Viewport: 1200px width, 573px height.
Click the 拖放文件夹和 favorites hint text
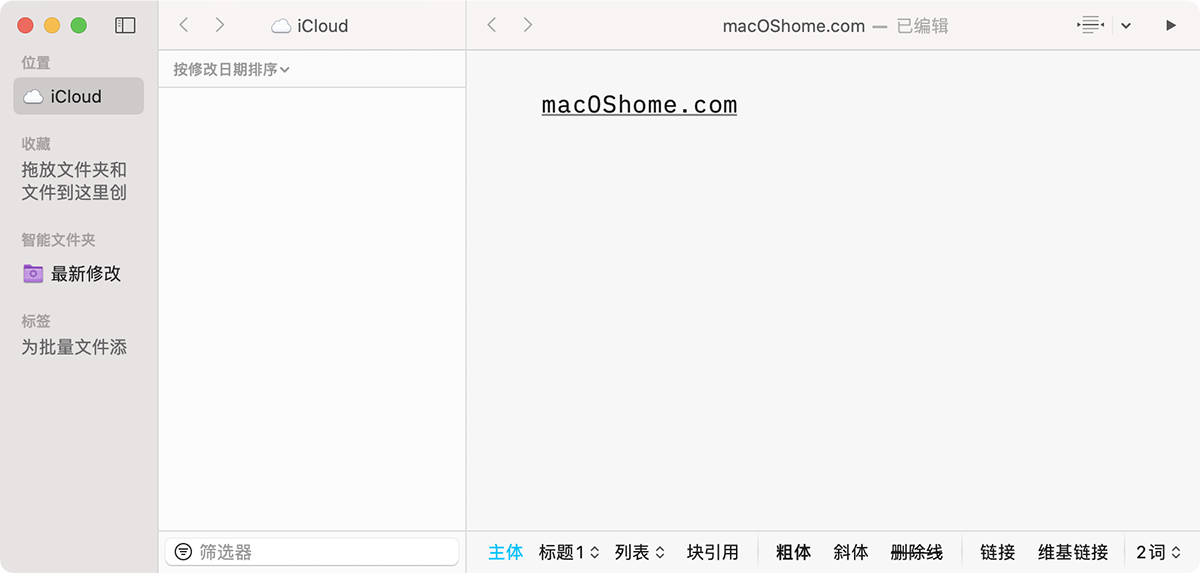pos(74,170)
